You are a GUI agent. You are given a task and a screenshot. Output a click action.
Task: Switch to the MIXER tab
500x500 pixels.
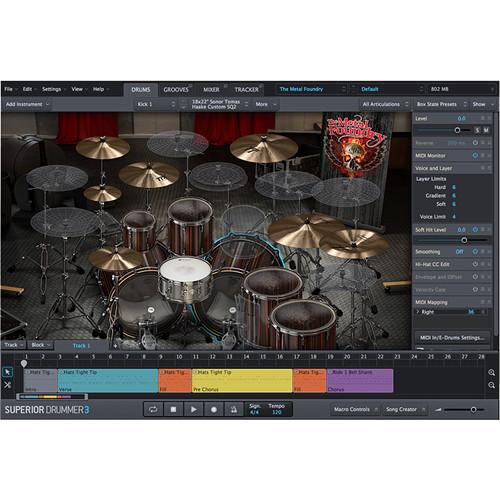pyautogui.click(x=212, y=90)
